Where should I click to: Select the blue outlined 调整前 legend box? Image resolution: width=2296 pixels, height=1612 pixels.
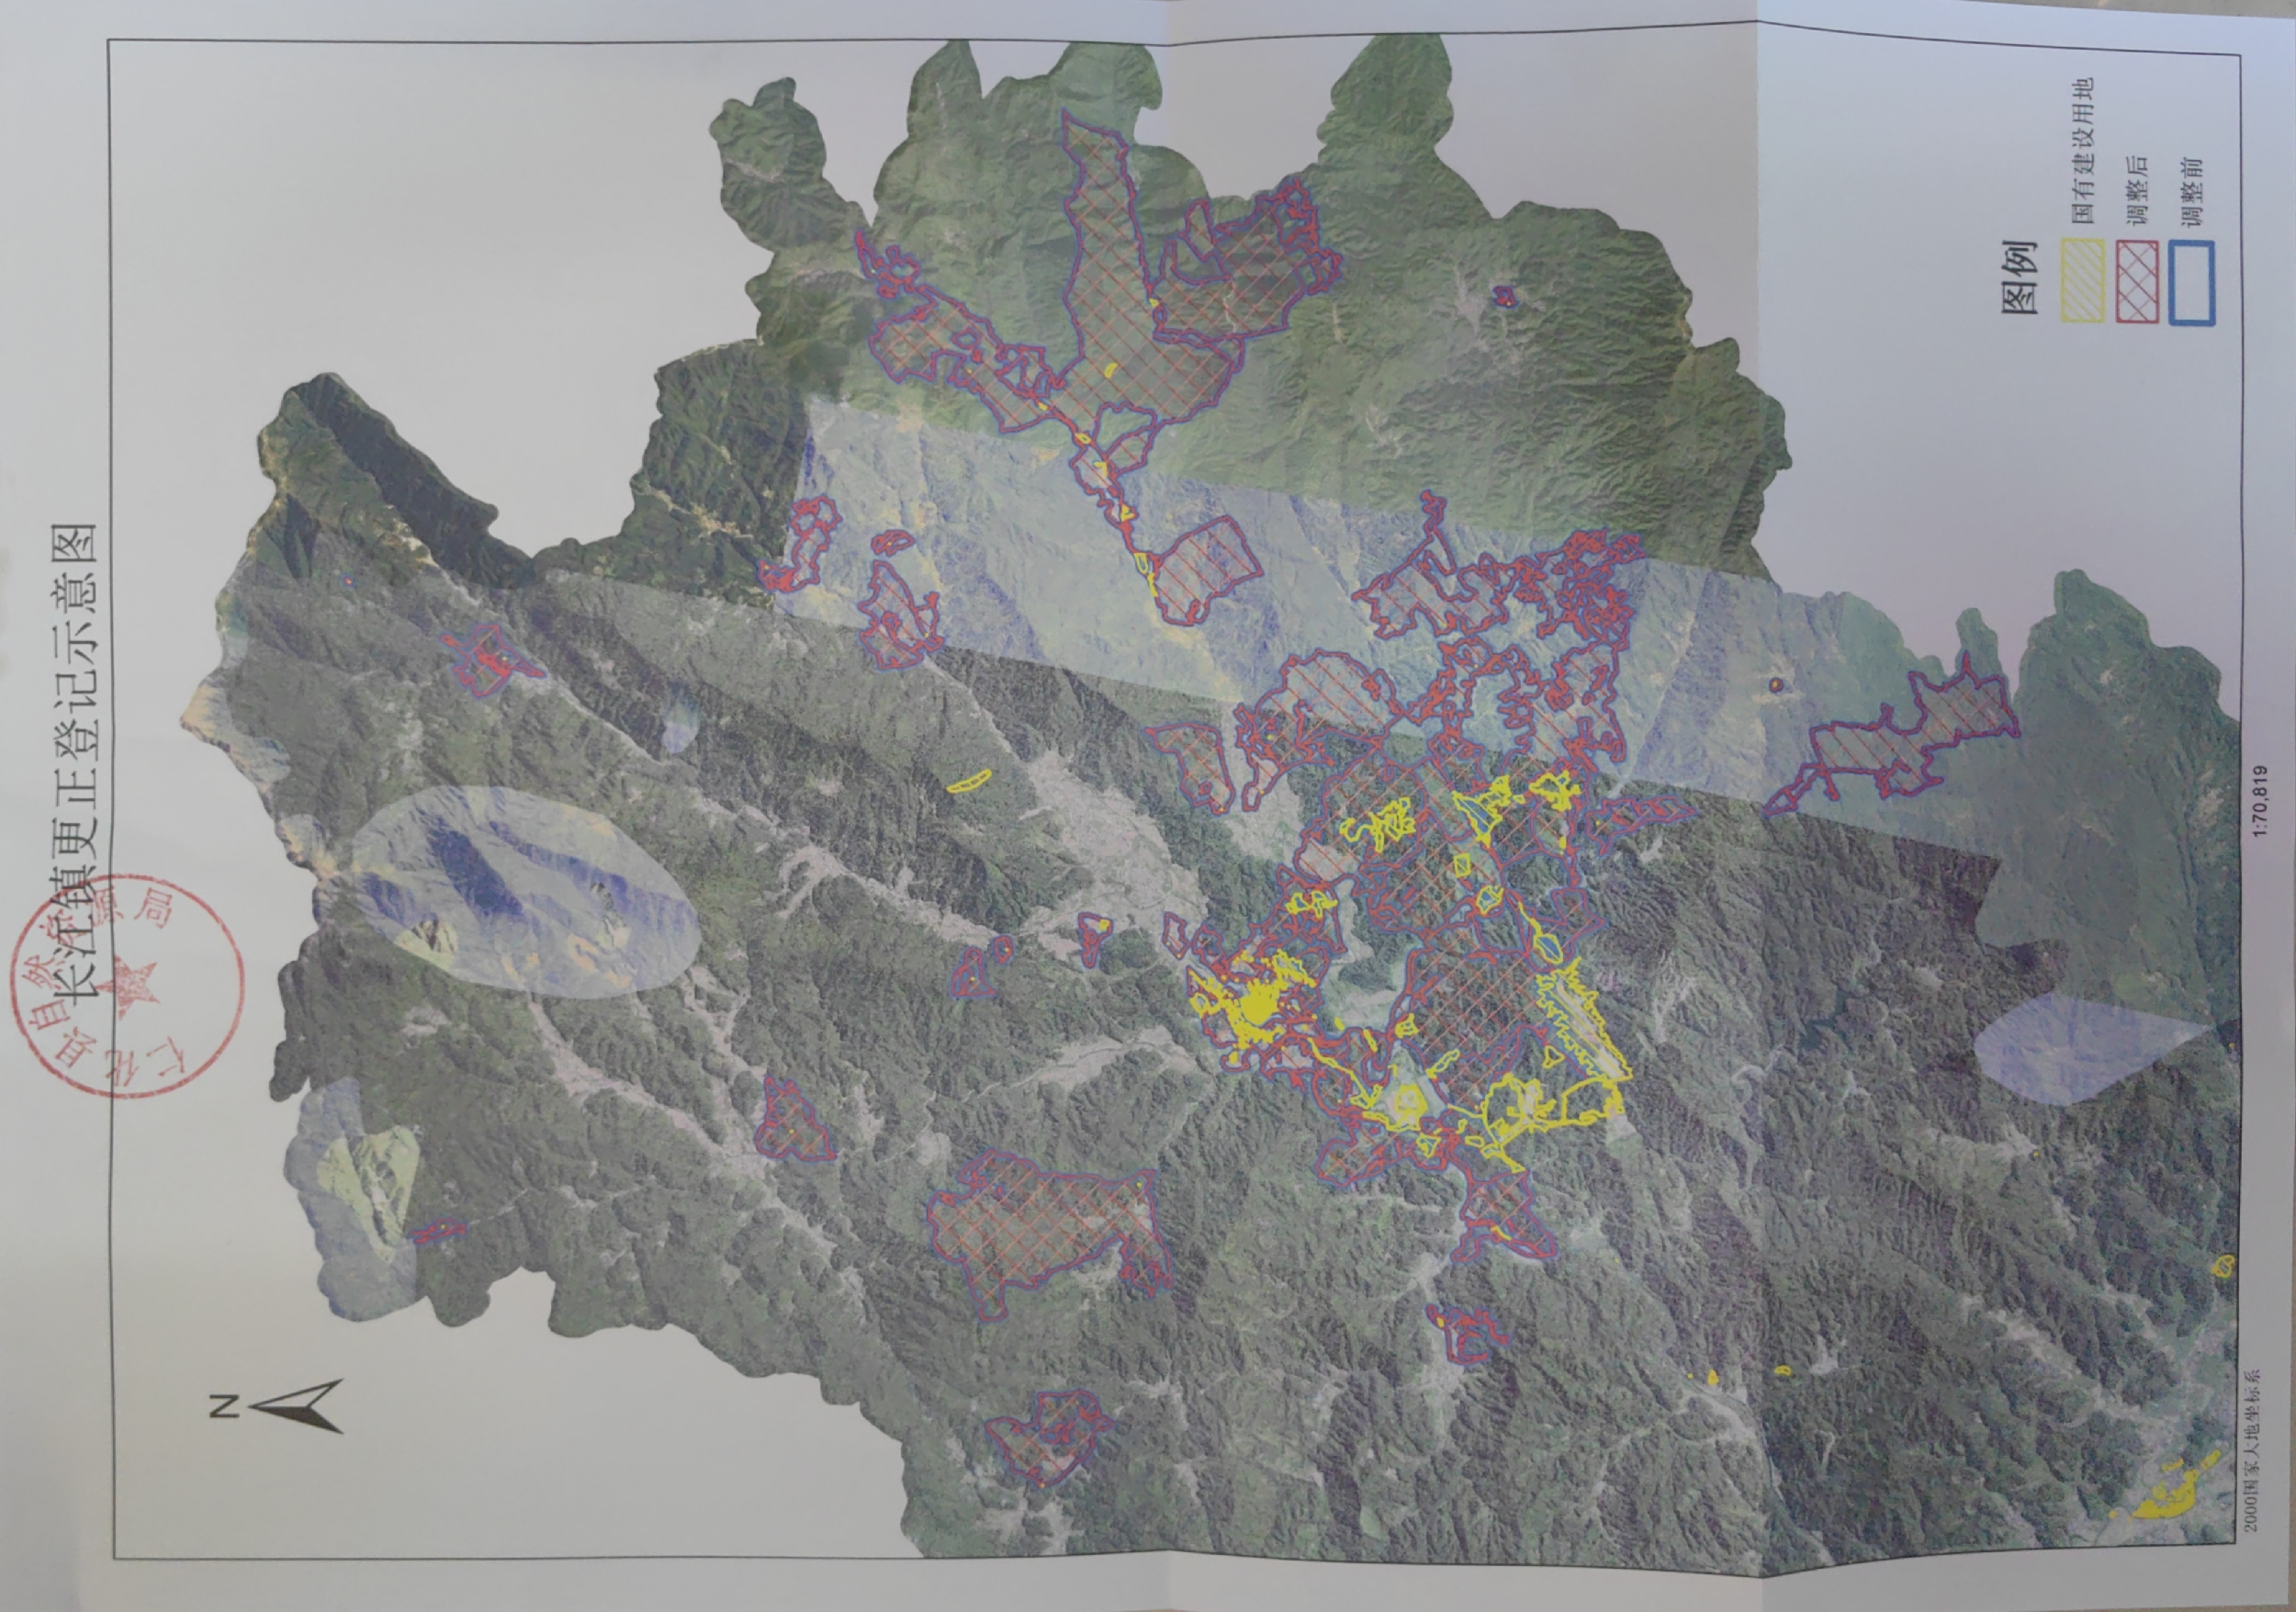(x=2193, y=283)
